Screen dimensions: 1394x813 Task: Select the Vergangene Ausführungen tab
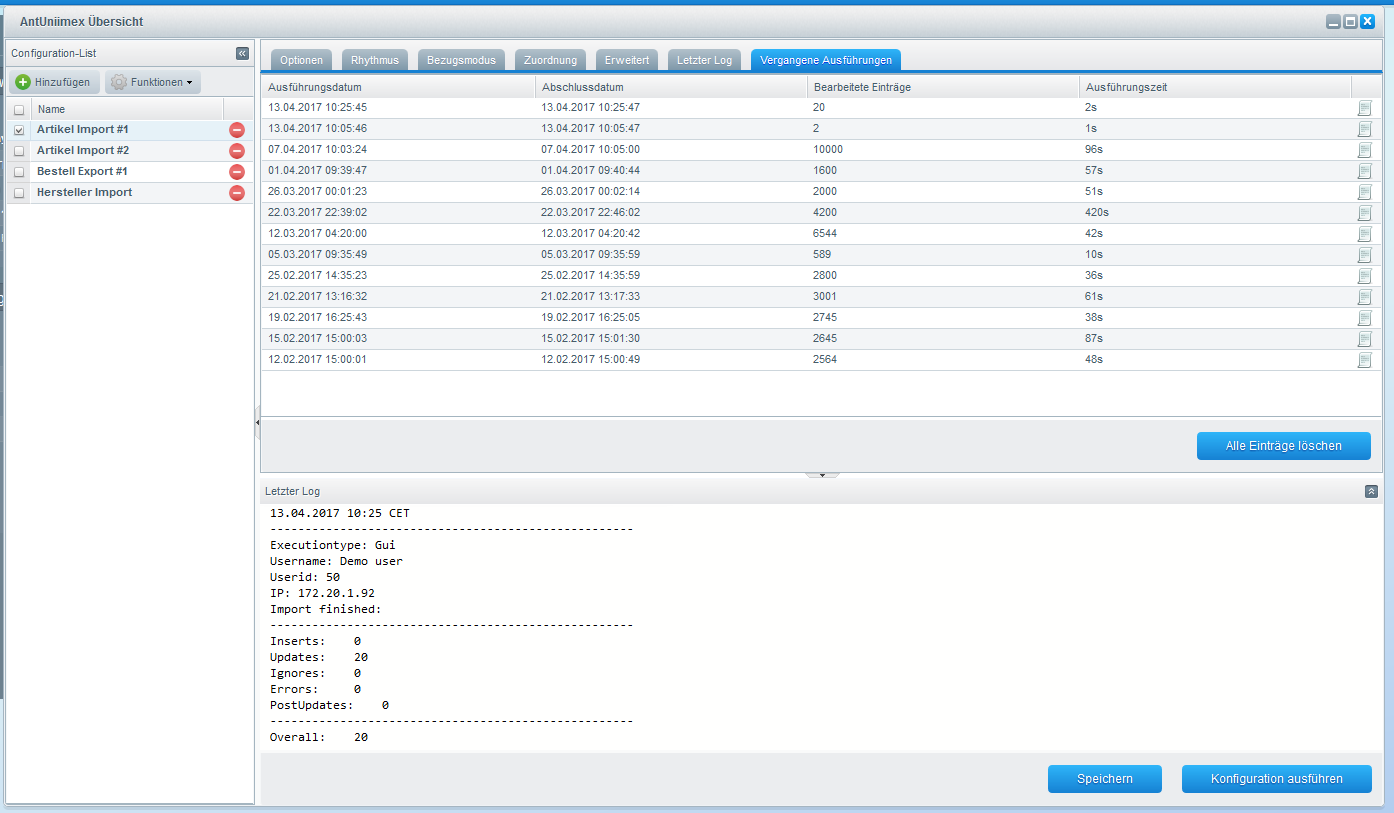826,60
